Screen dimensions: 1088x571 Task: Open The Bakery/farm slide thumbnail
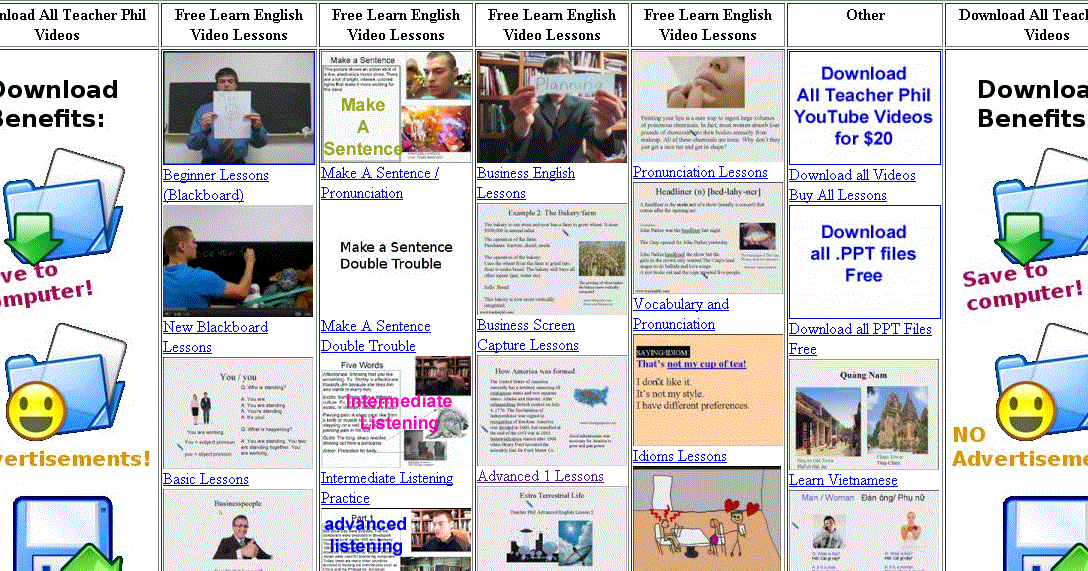tap(552, 259)
